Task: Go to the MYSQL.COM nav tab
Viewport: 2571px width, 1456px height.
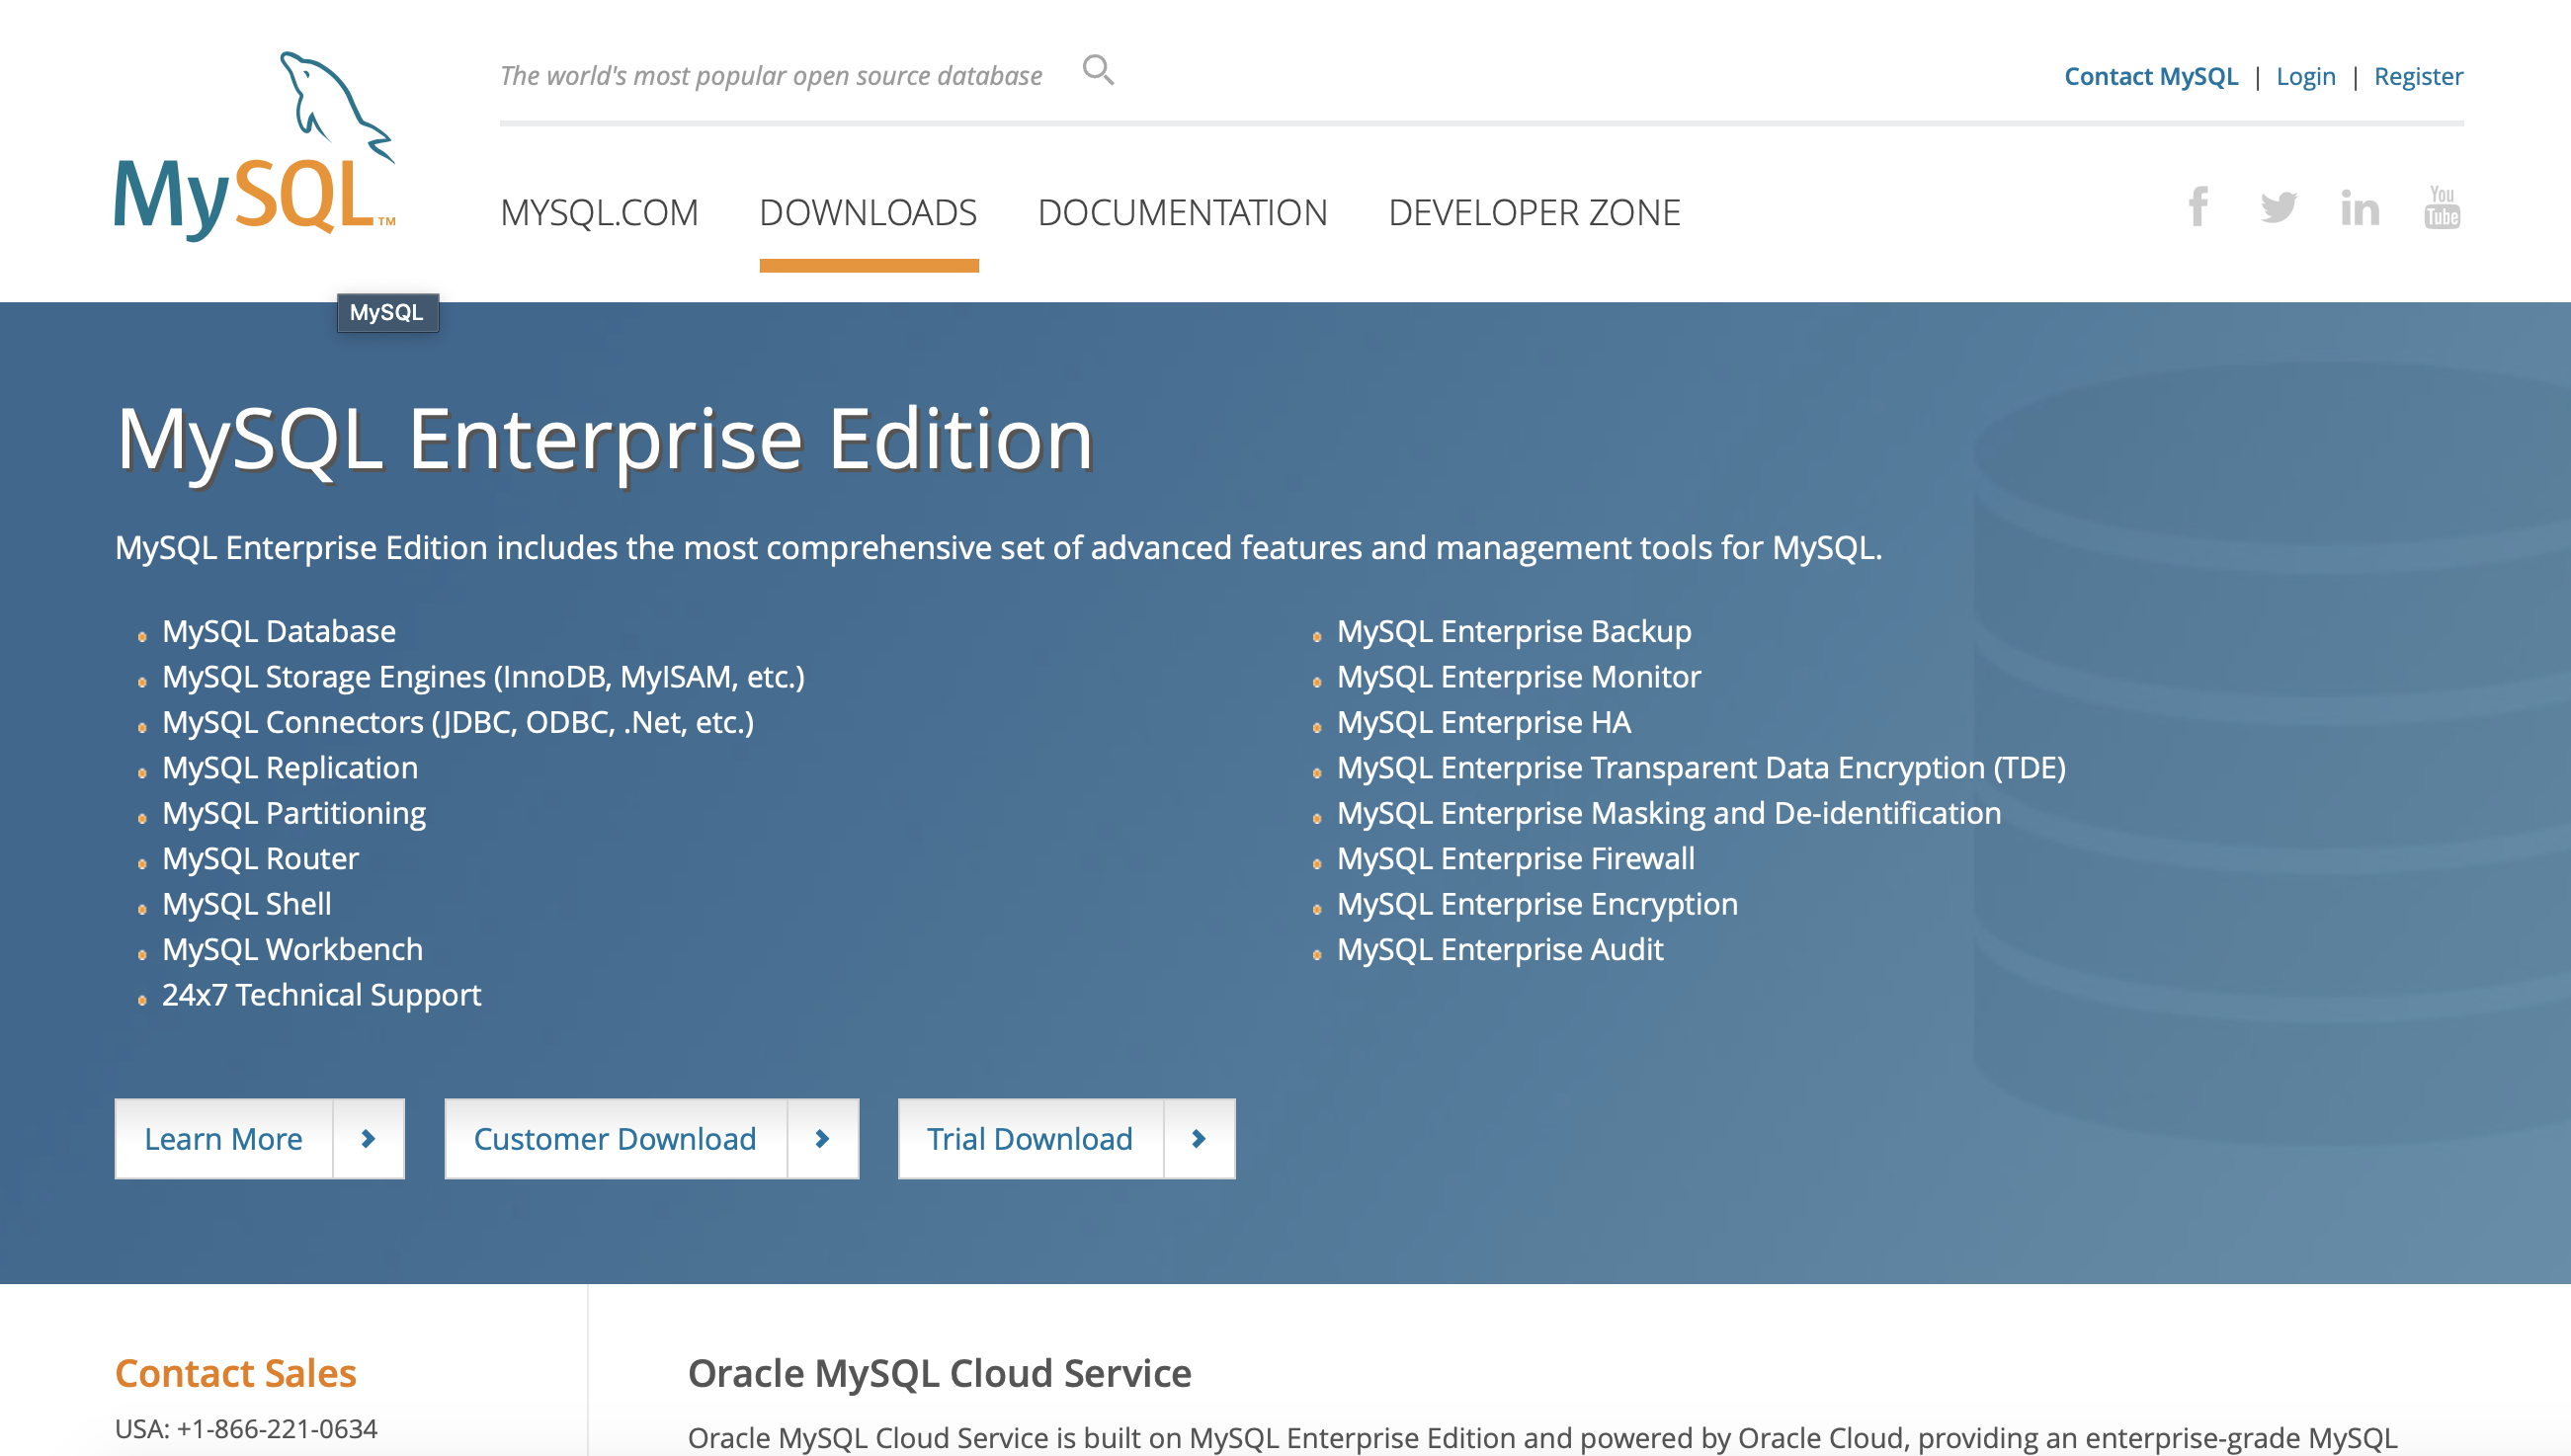Action: (599, 213)
